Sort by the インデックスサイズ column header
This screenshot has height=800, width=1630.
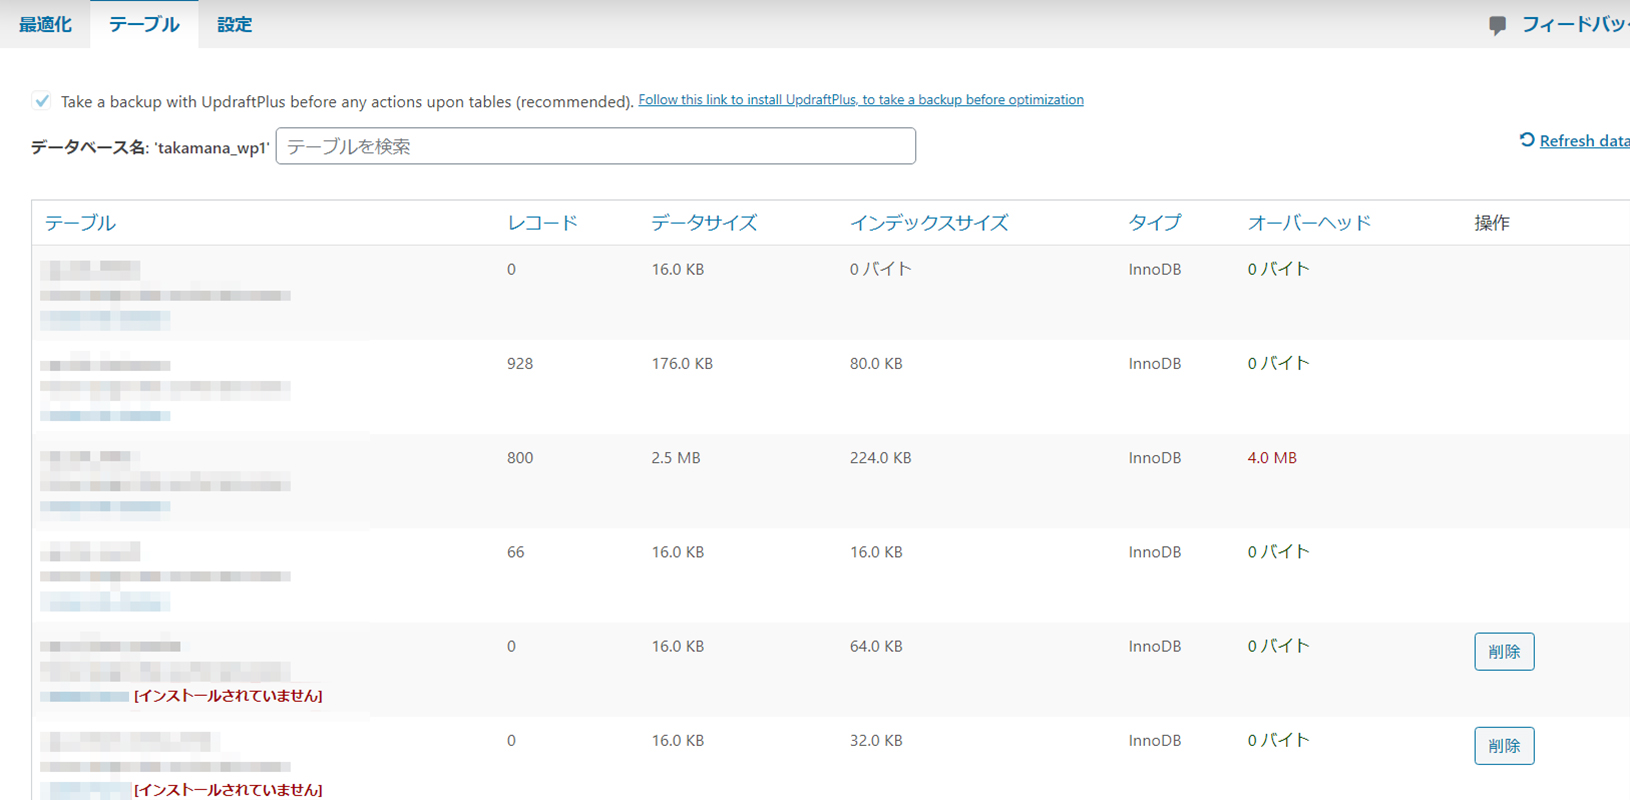pos(928,223)
